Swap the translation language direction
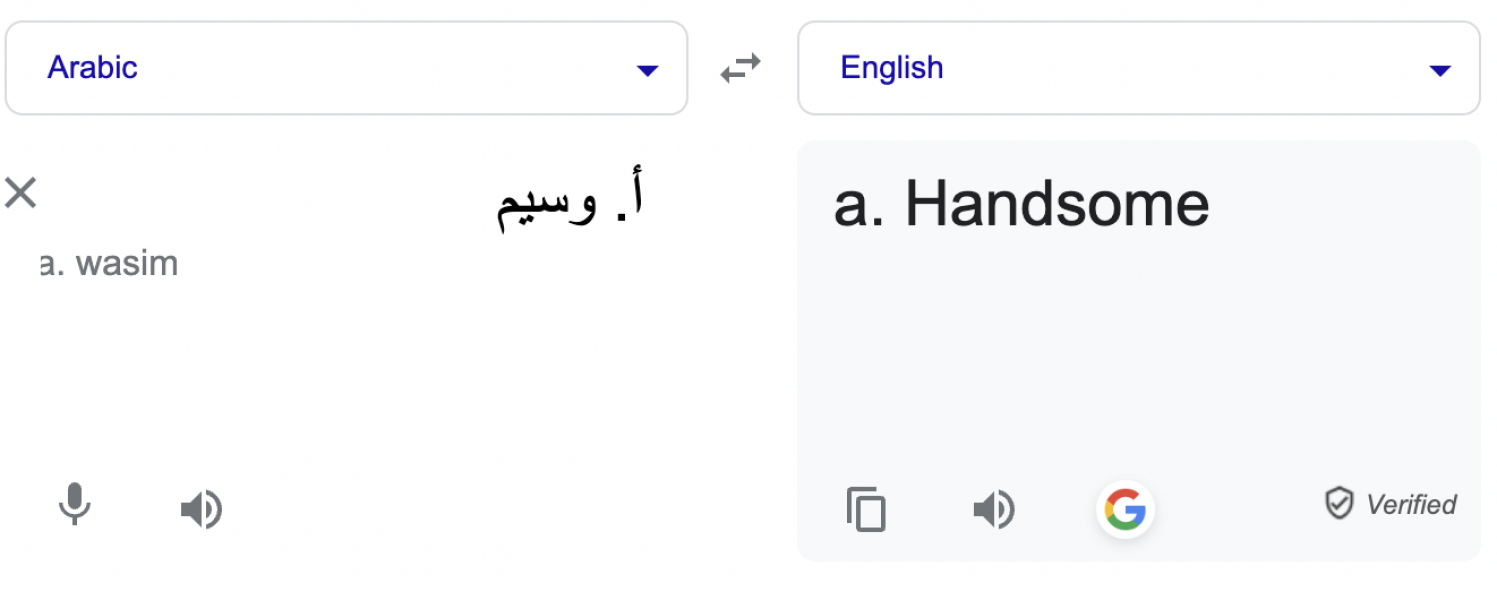 point(741,68)
